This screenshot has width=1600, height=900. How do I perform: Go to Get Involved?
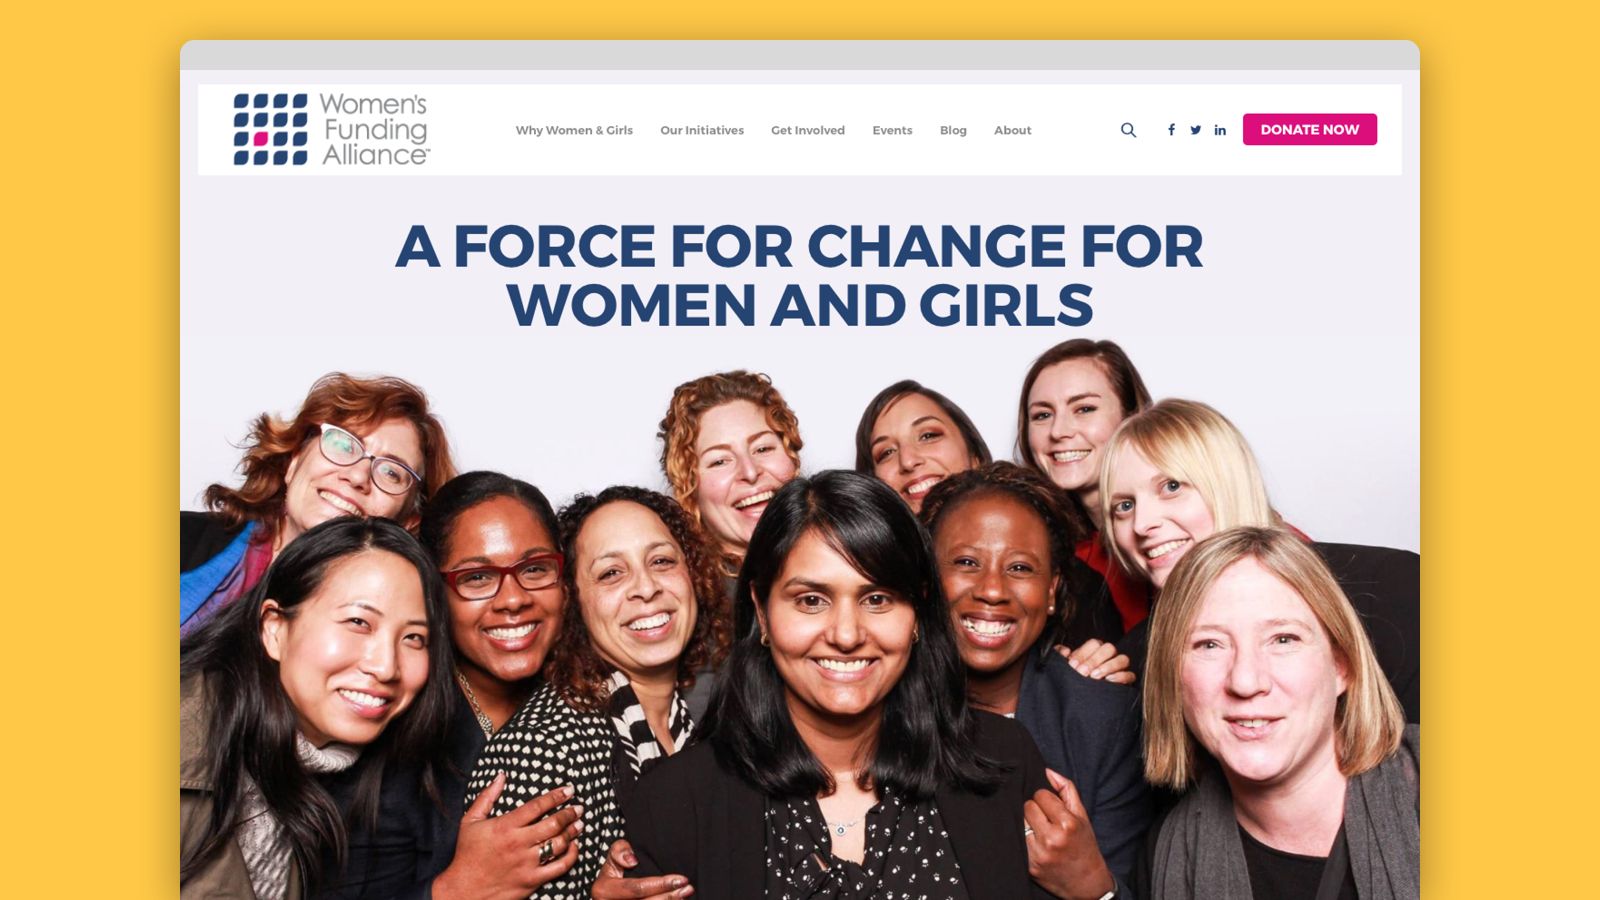click(x=808, y=130)
